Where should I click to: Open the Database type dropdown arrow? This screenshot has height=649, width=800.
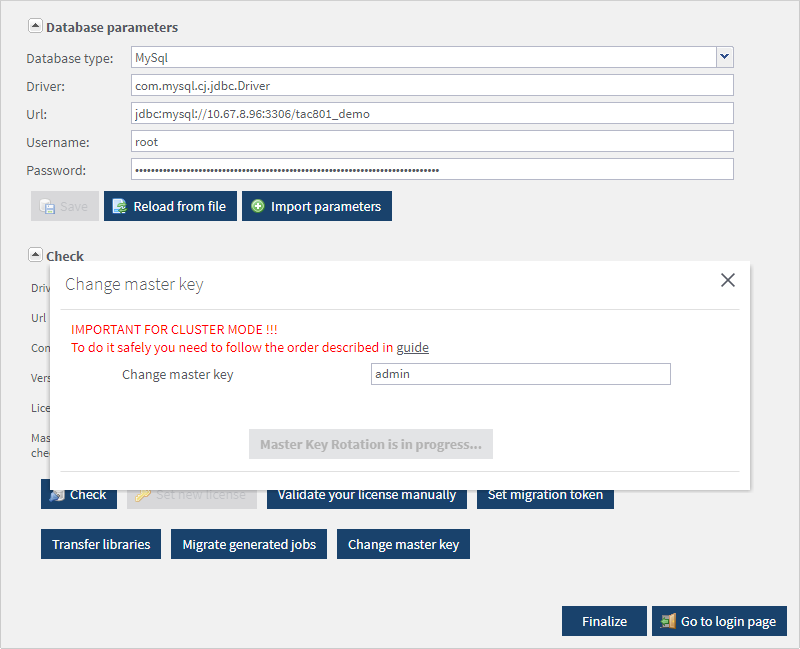tap(725, 58)
